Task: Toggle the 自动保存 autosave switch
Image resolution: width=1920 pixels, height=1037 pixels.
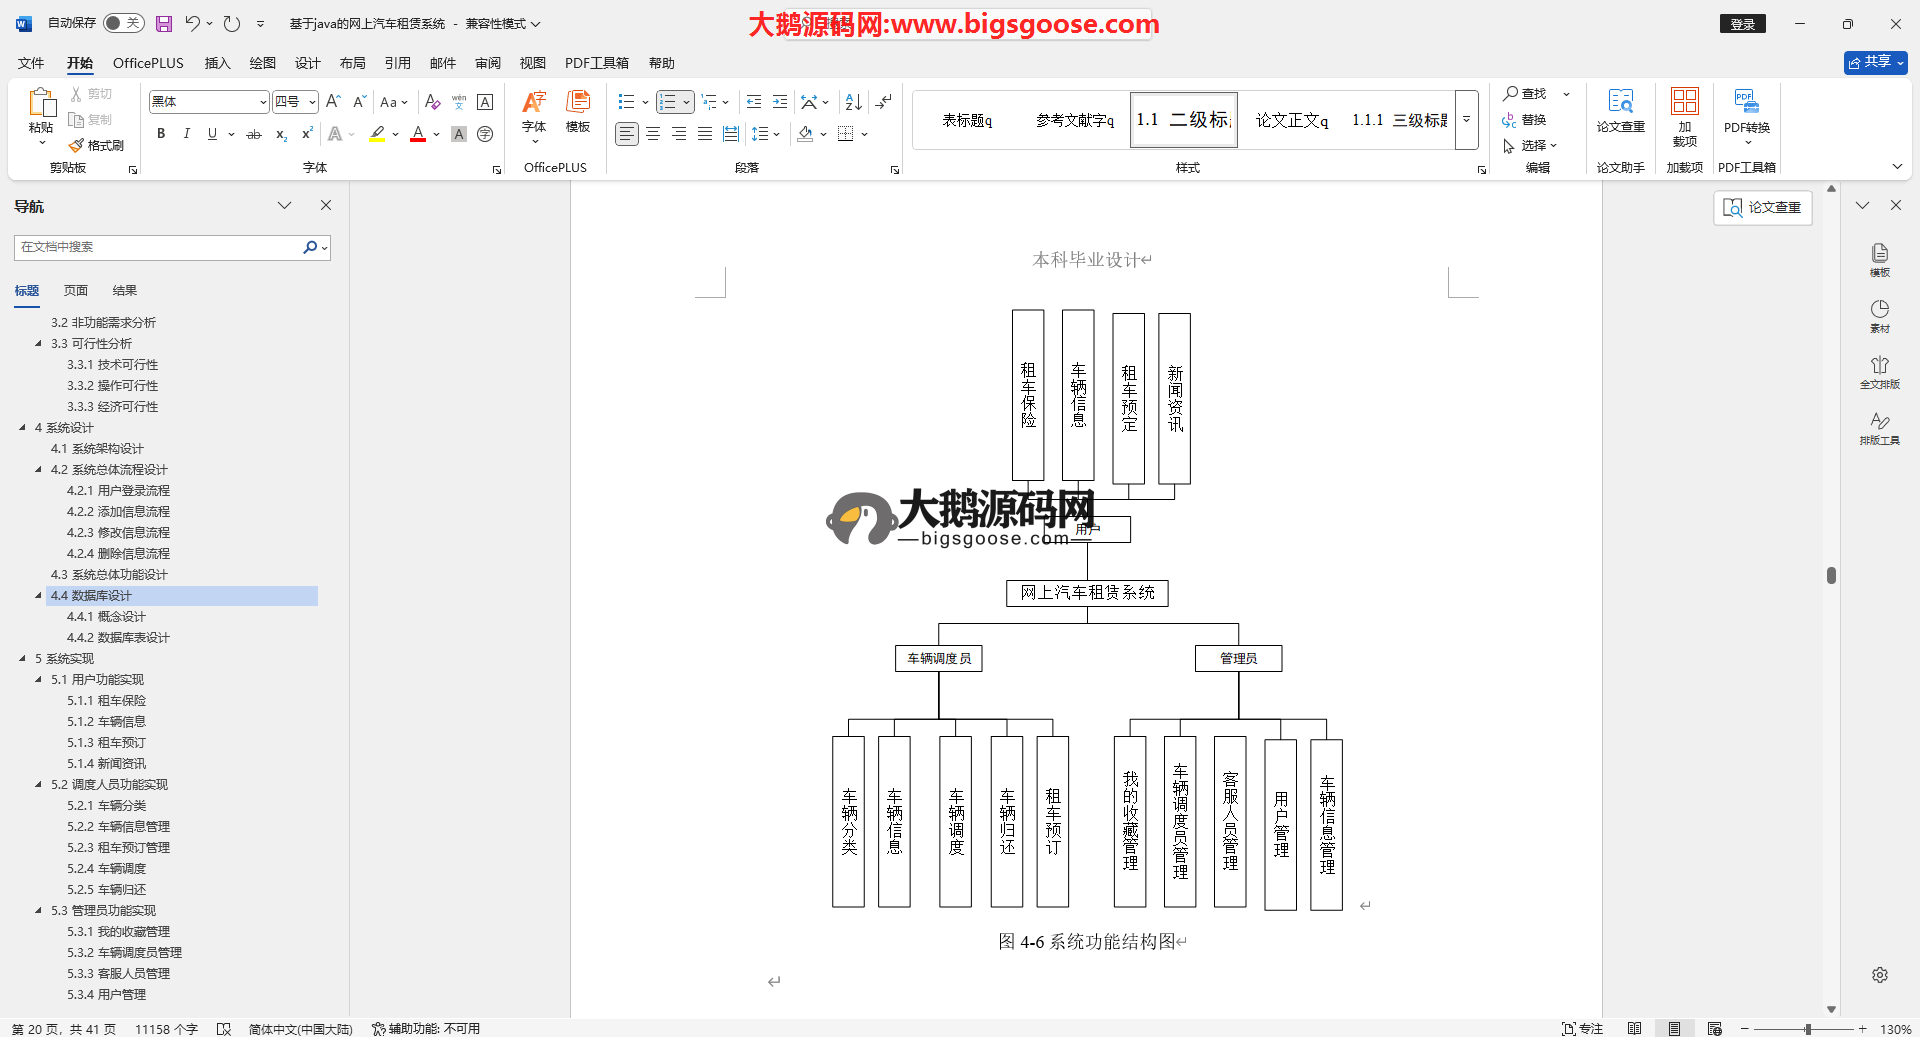Action: 123,23
